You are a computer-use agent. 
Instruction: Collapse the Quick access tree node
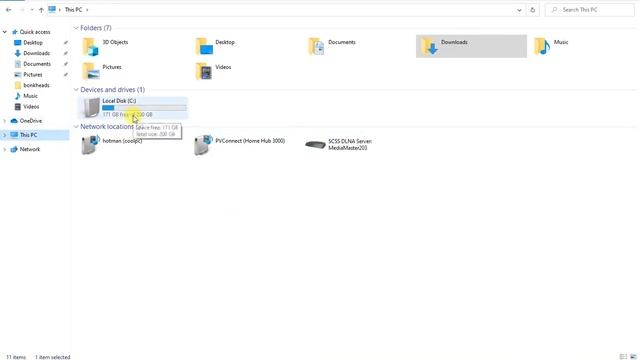(x=5, y=32)
